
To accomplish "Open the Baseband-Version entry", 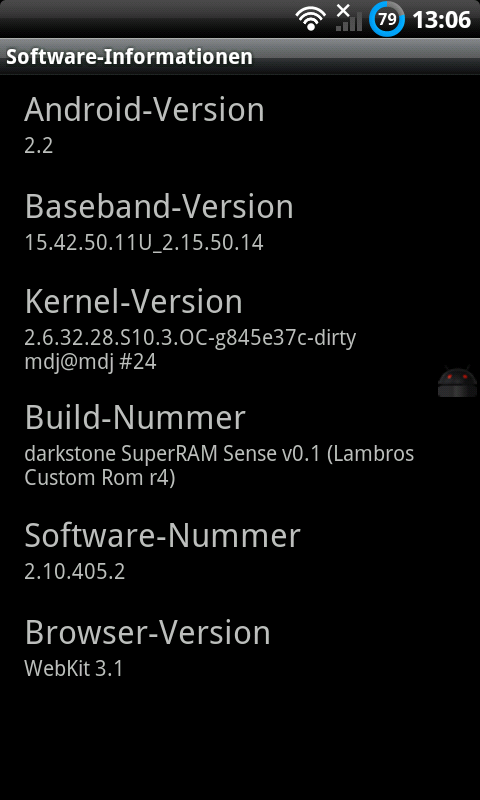I will (240, 220).
